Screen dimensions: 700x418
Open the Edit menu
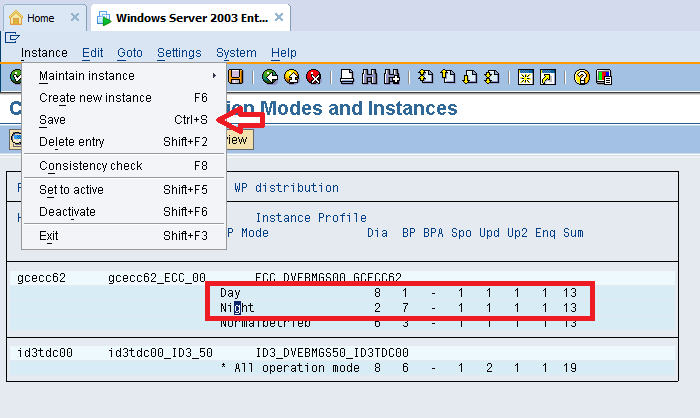[92, 53]
